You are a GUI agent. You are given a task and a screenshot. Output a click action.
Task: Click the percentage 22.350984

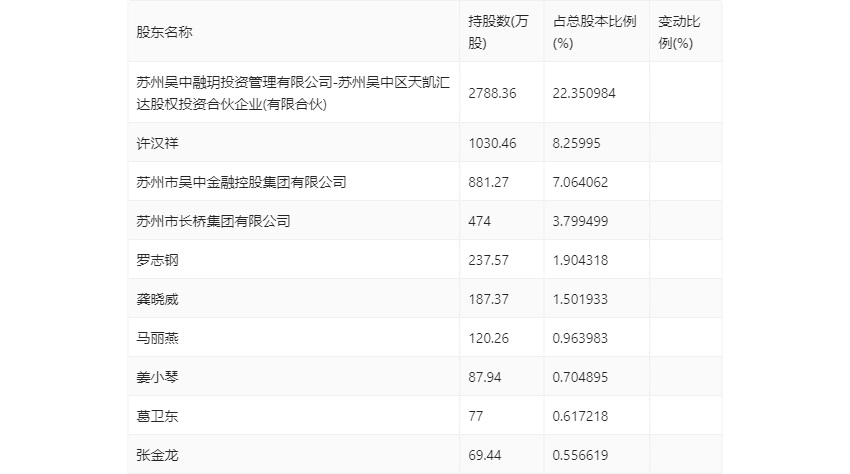coord(584,93)
